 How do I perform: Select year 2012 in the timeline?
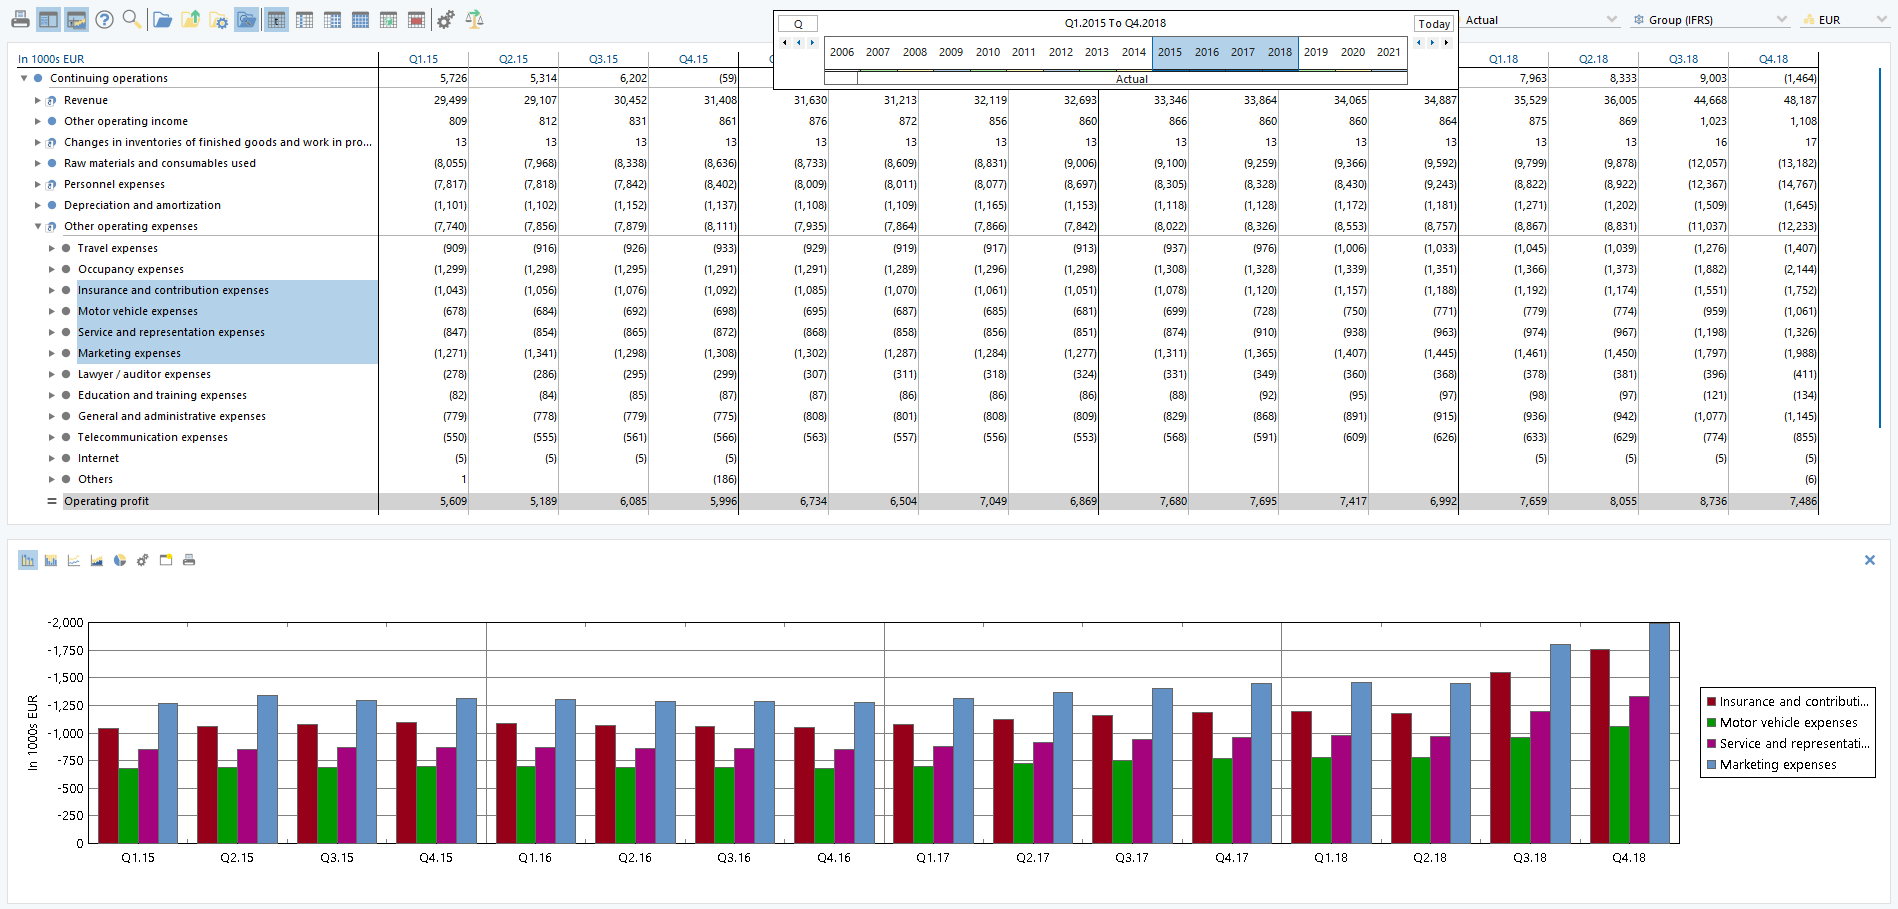tap(1060, 52)
